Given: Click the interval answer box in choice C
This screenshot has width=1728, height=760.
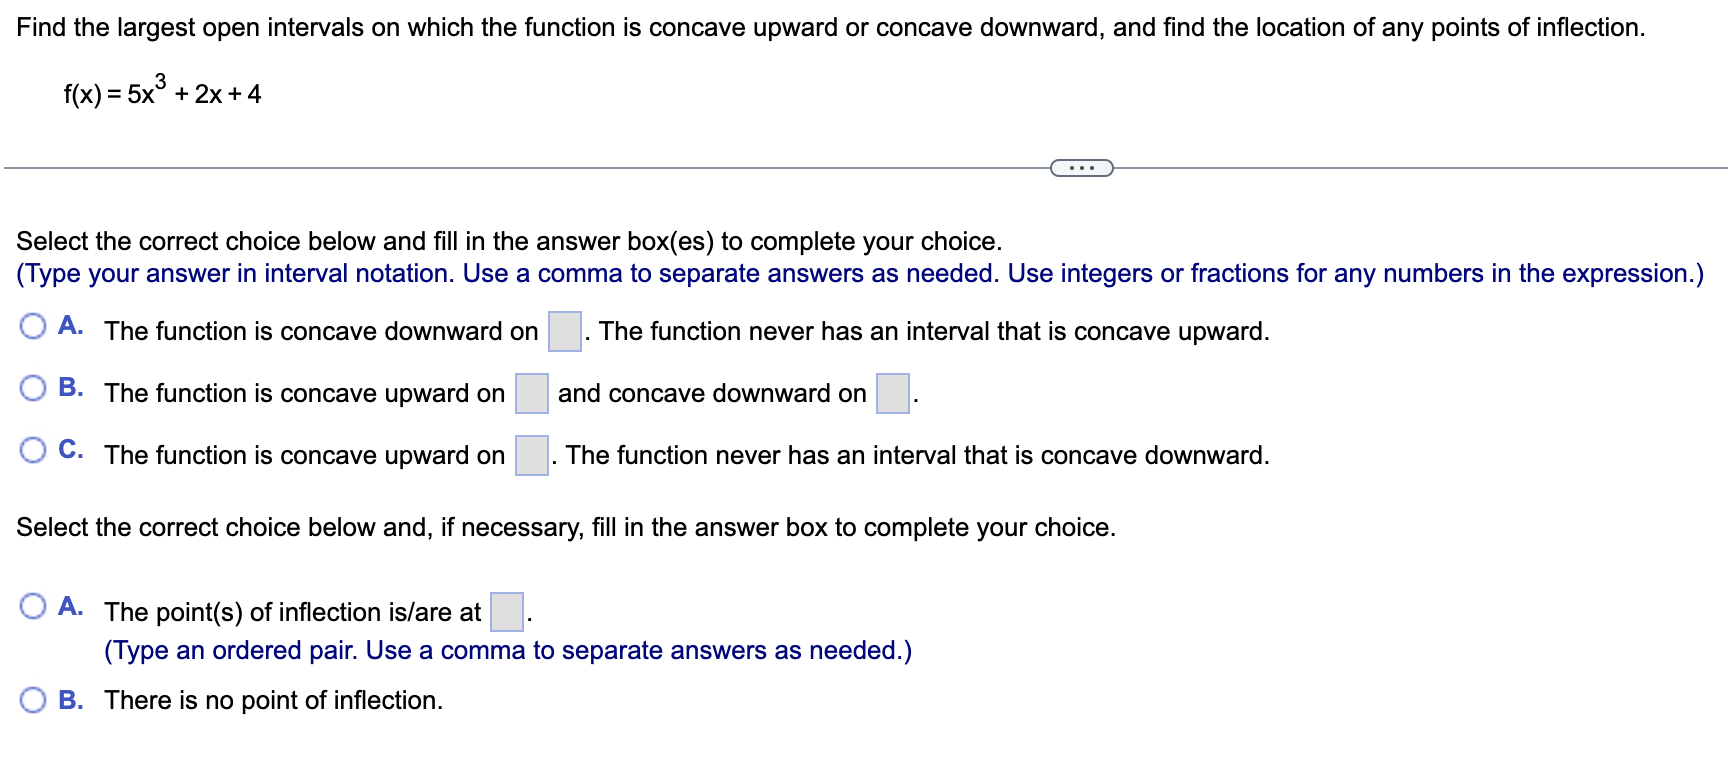Looking at the screenshot, I should (x=530, y=455).
